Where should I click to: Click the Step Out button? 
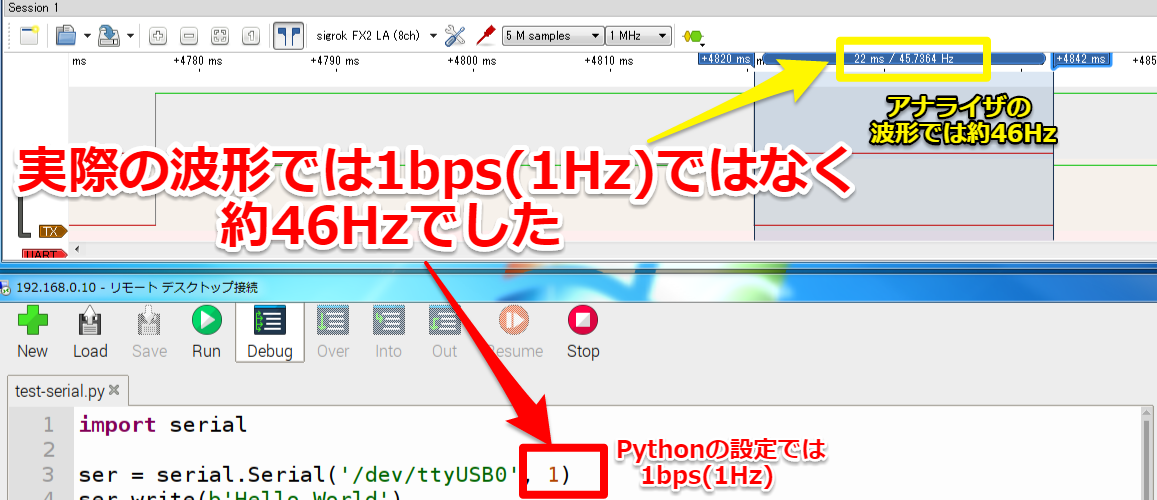coord(444,333)
